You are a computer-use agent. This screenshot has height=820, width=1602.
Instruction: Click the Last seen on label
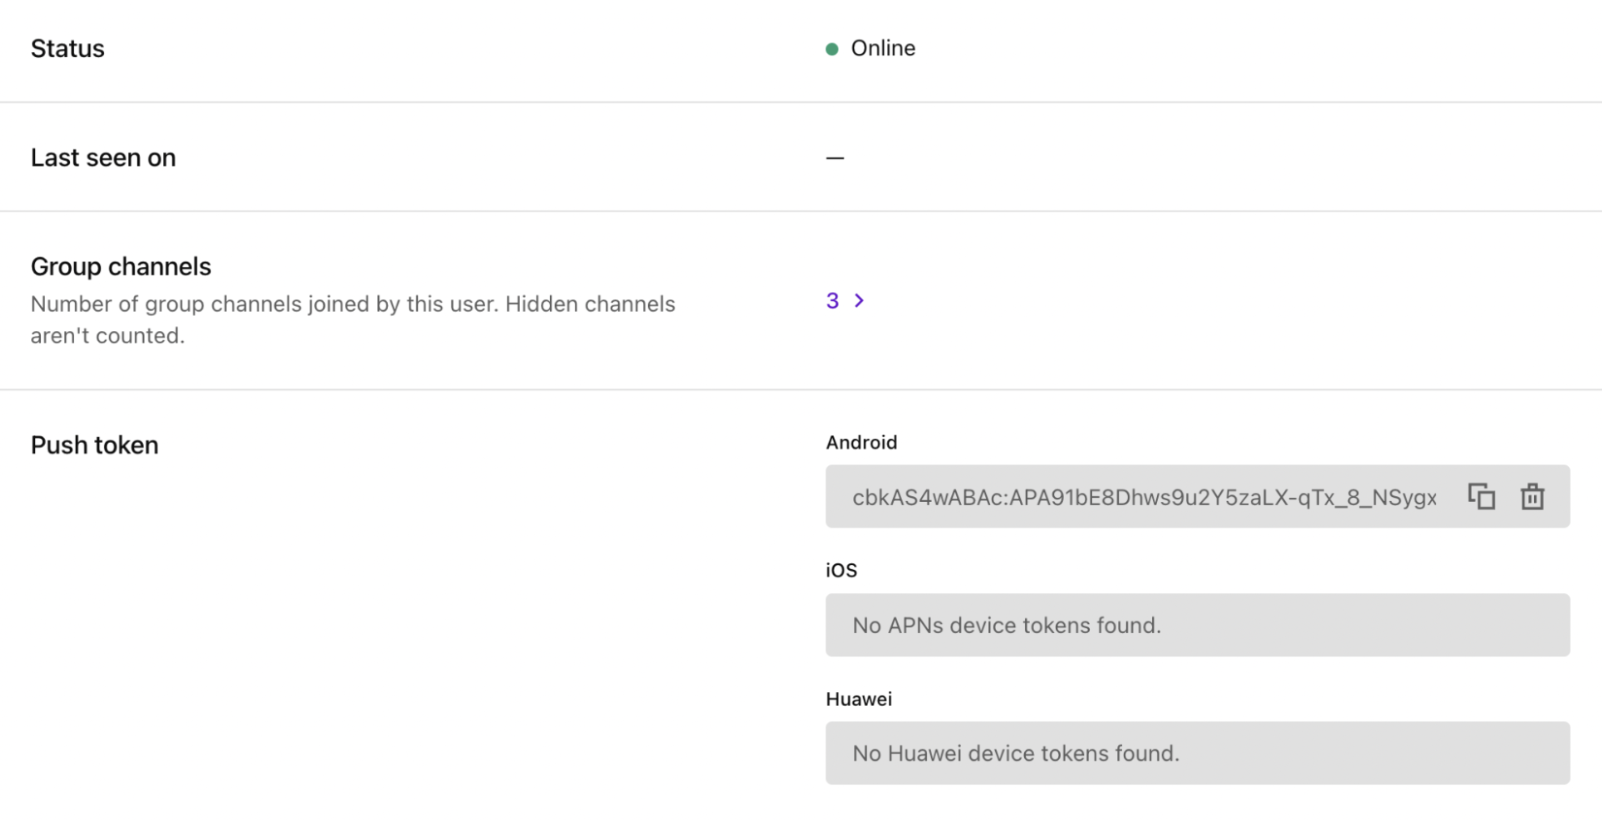click(103, 157)
